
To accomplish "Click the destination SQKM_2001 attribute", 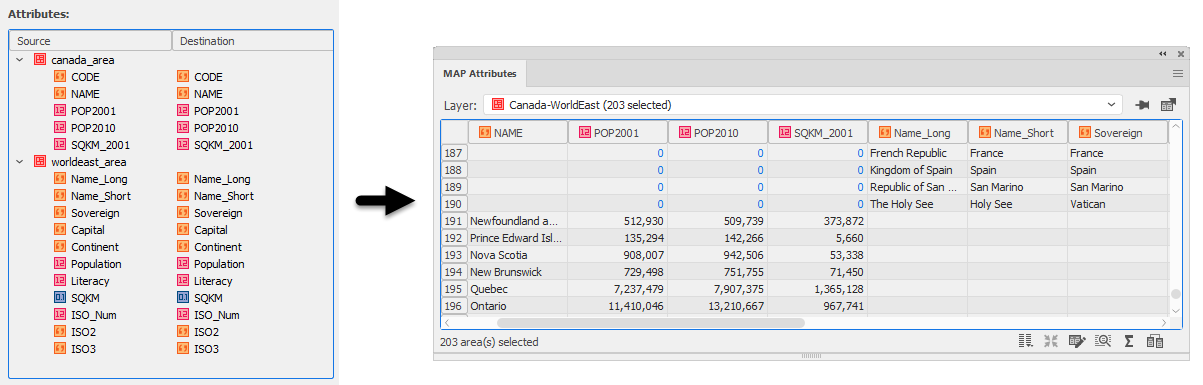I will (x=224, y=145).
